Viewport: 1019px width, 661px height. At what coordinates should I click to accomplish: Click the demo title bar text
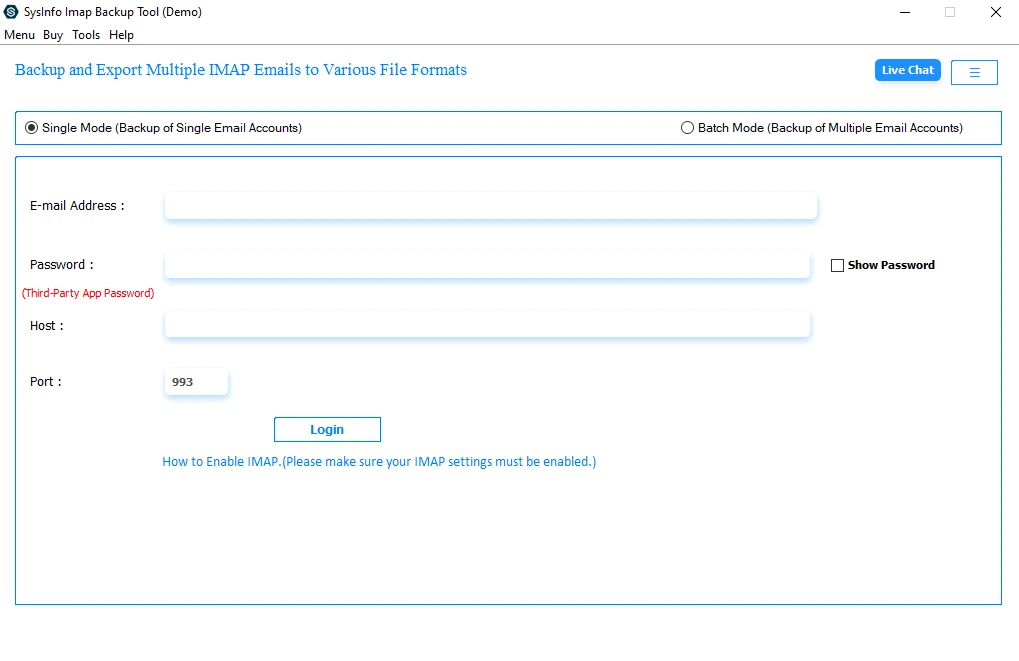[113, 12]
